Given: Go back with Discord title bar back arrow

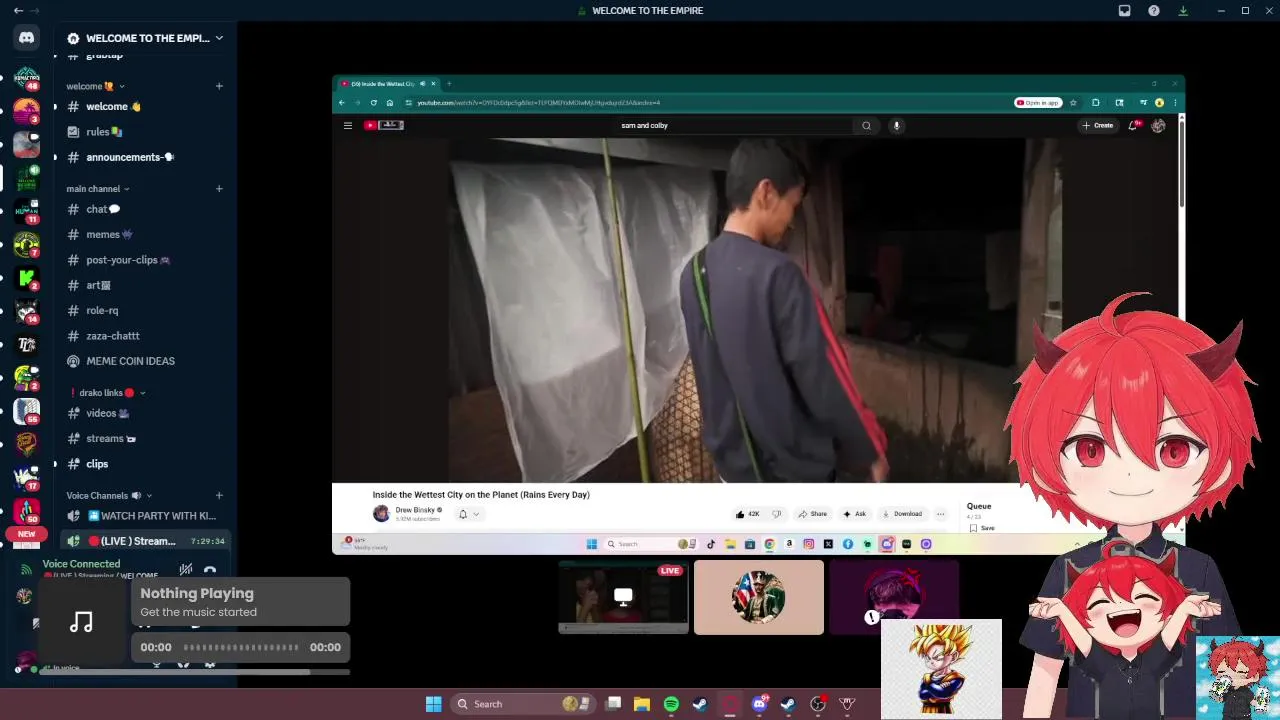Looking at the screenshot, I should pyautogui.click(x=18, y=10).
